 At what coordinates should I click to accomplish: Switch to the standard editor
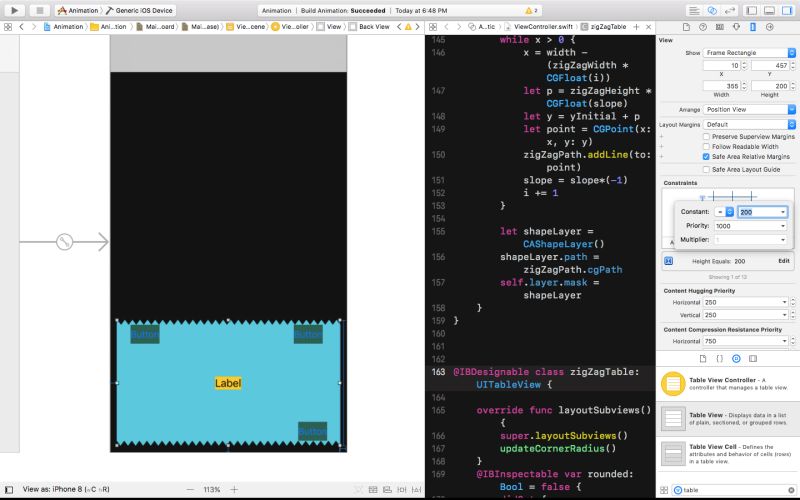(694, 10)
